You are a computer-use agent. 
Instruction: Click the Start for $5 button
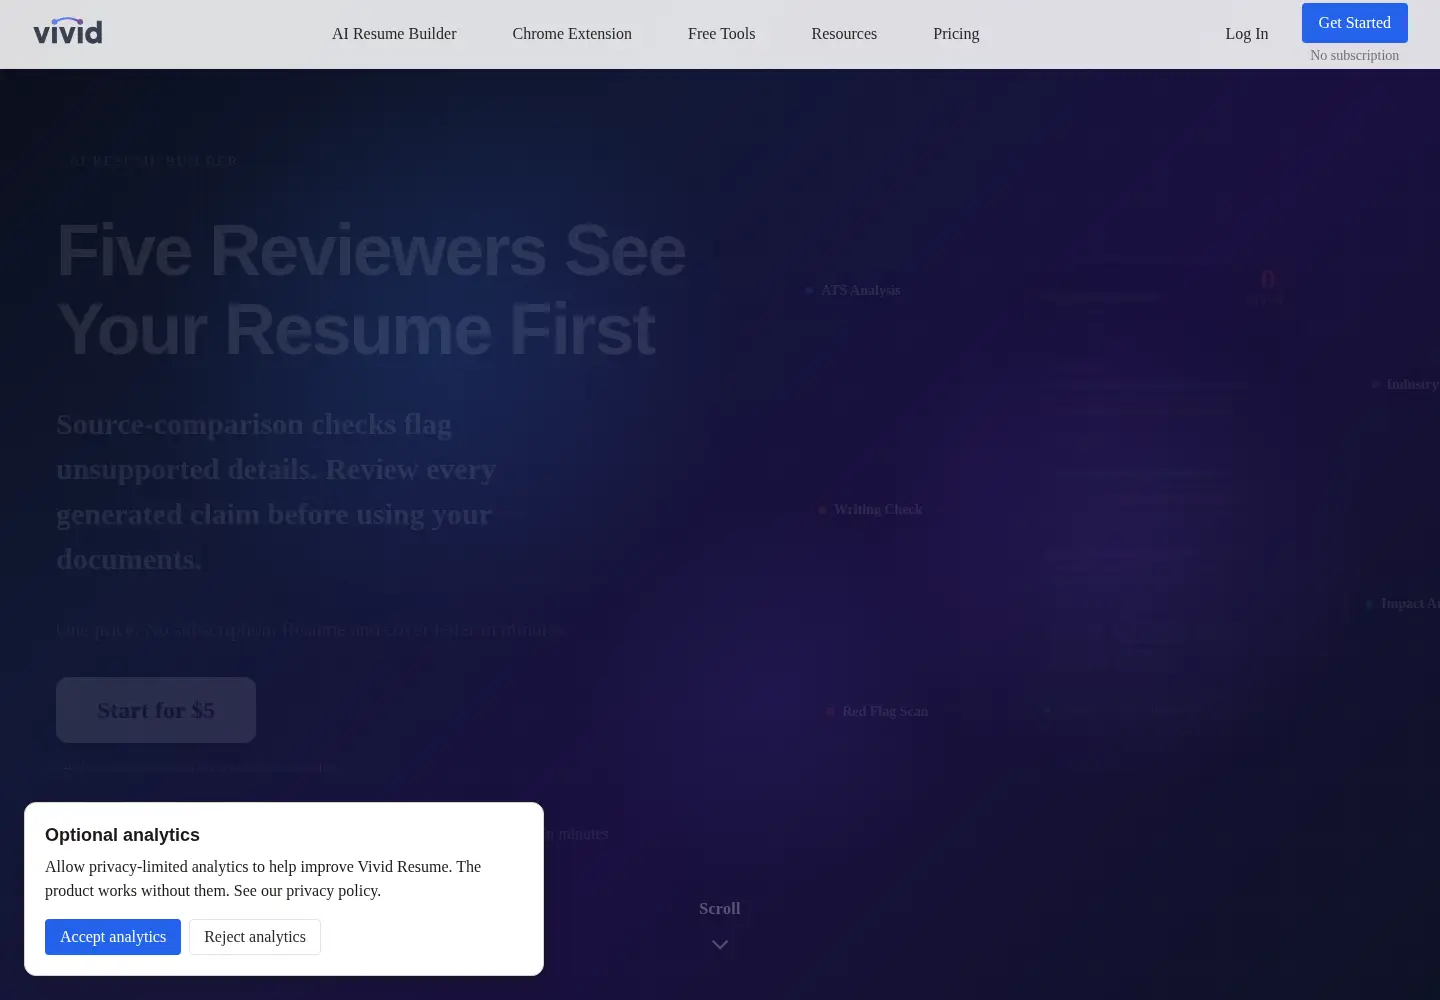[x=156, y=710]
